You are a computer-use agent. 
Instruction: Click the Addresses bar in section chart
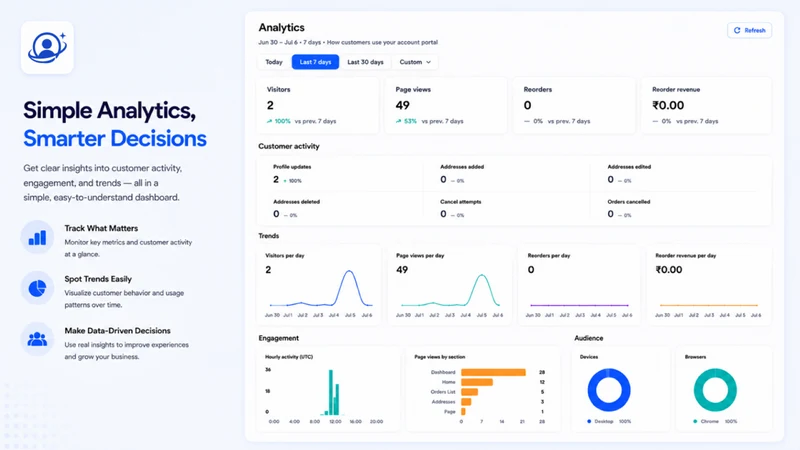point(466,402)
